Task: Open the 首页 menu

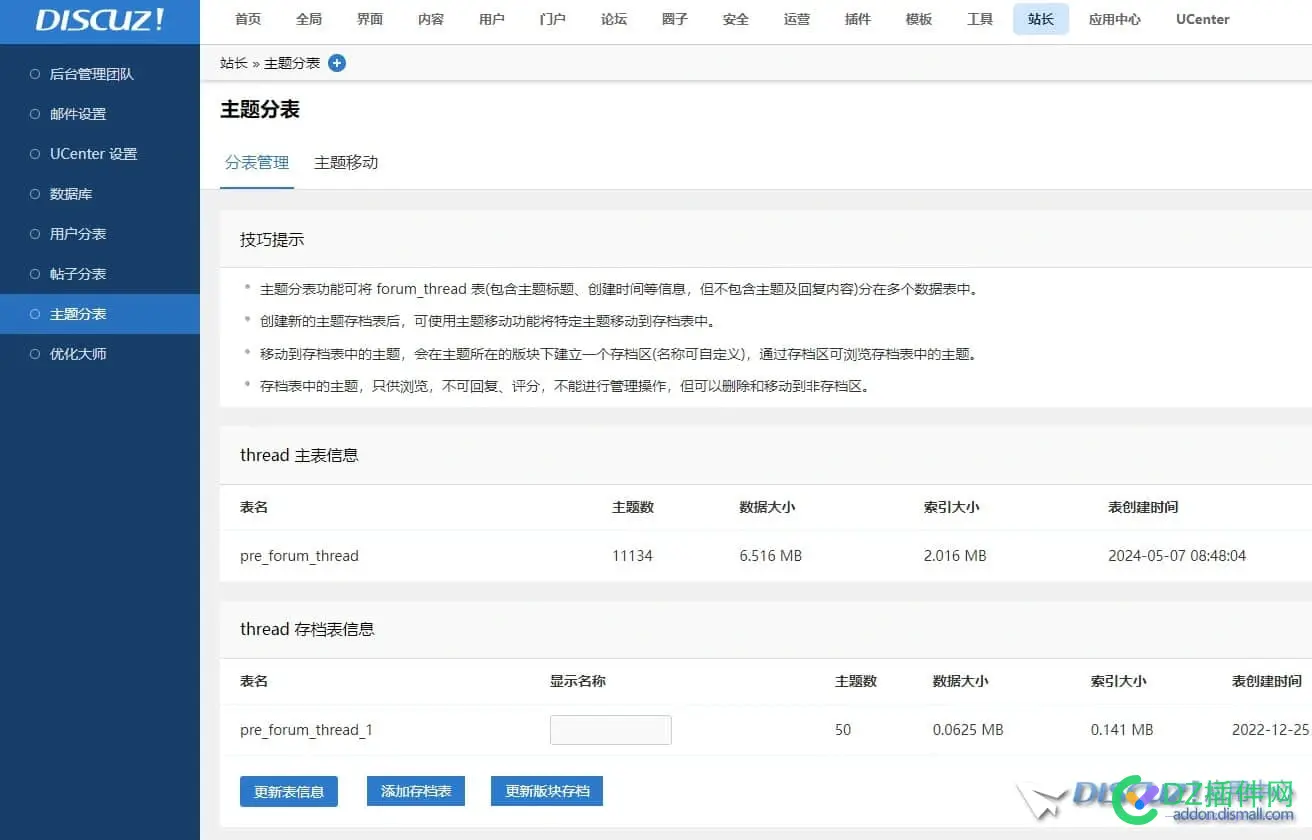Action: (x=248, y=19)
